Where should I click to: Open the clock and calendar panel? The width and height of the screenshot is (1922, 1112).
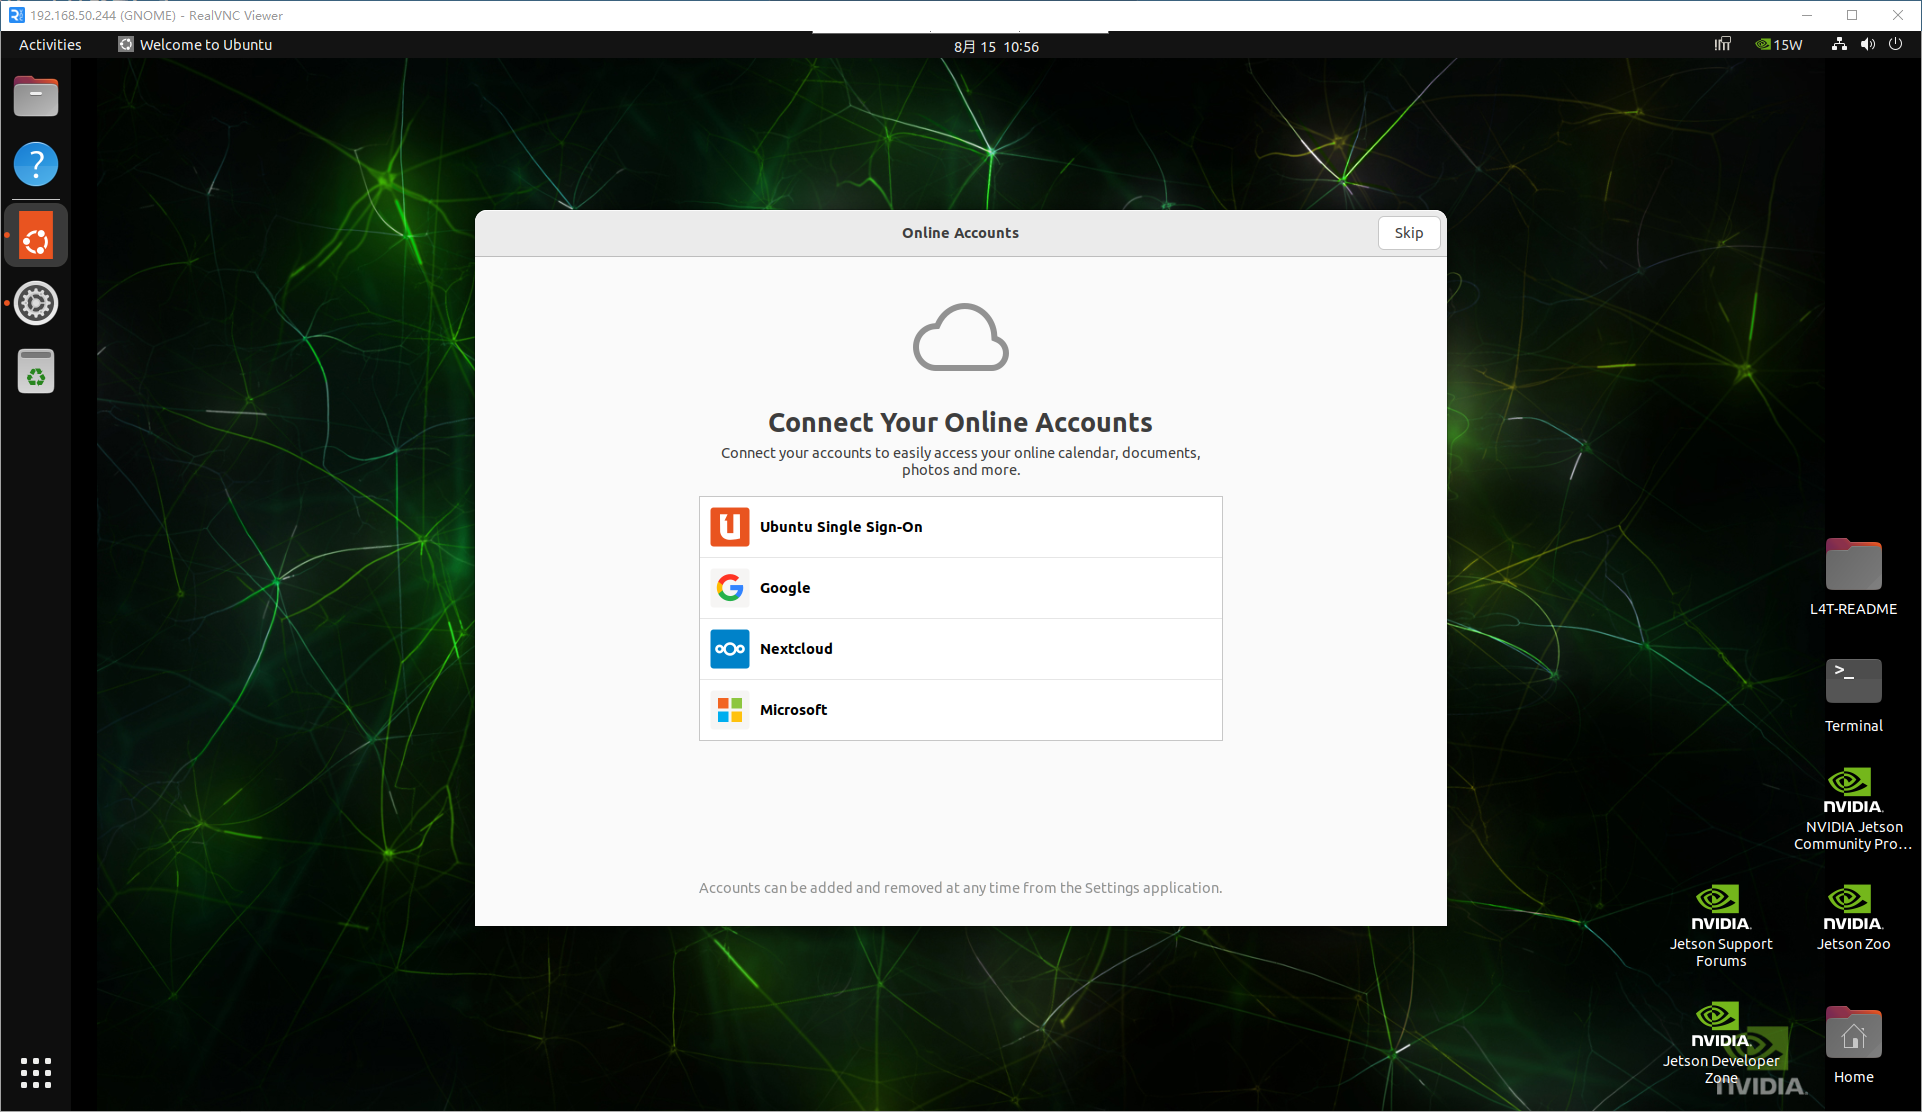996,46
